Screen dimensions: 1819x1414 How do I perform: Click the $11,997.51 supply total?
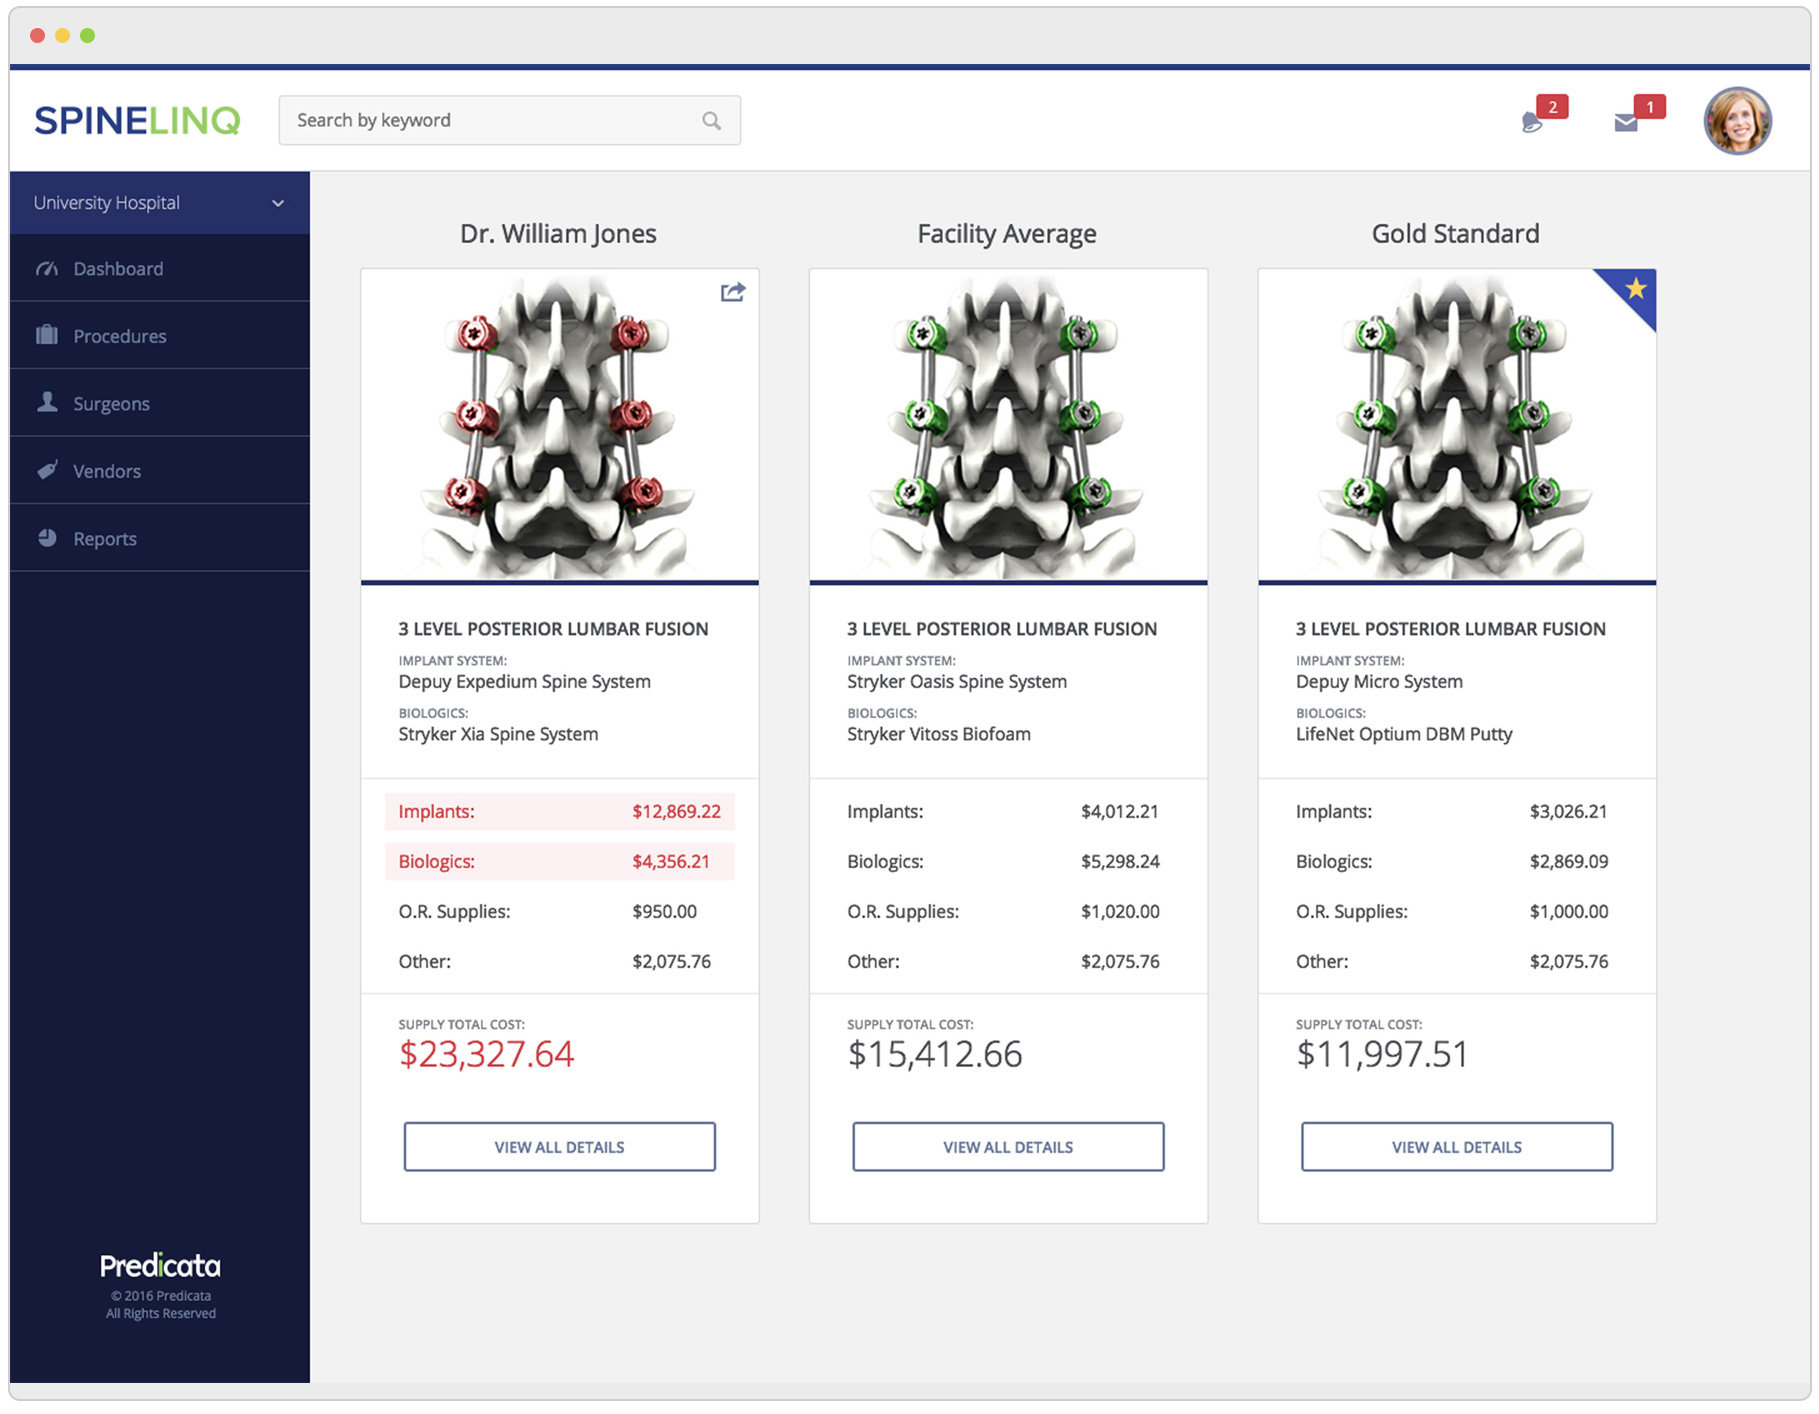point(1382,1054)
